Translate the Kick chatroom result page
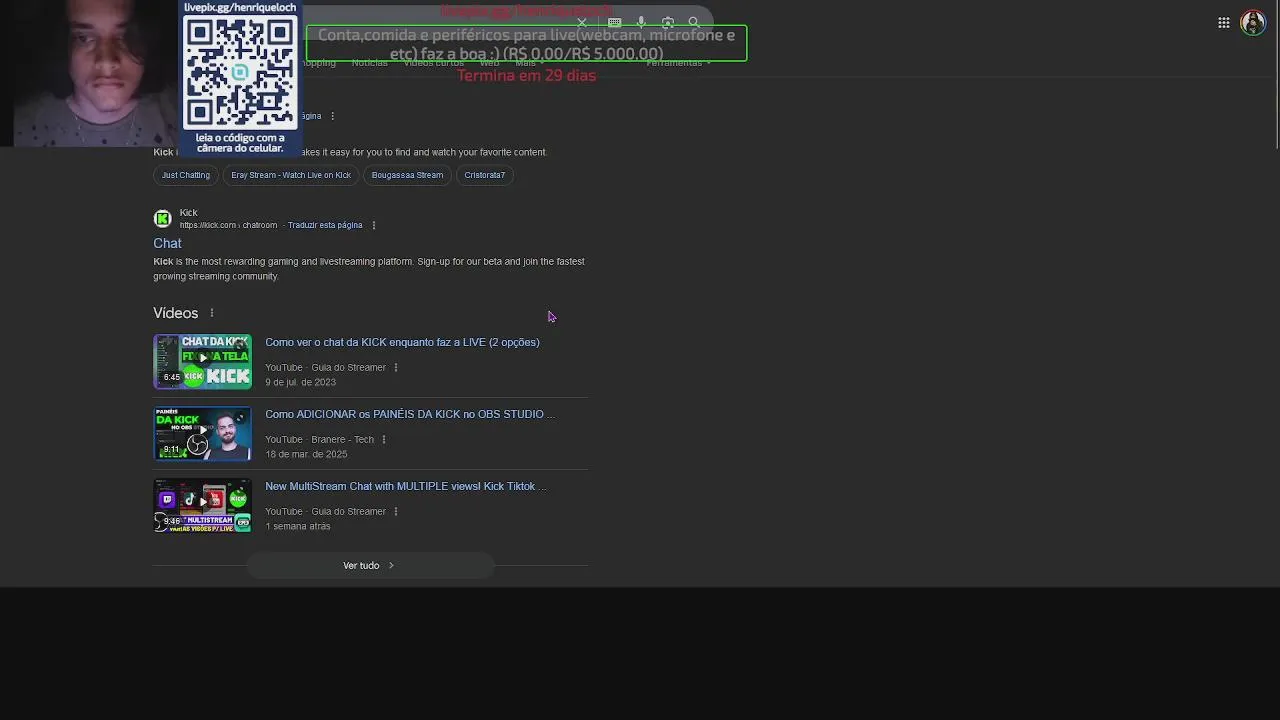This screenshot has width=1280, height=720. point(325,225)
